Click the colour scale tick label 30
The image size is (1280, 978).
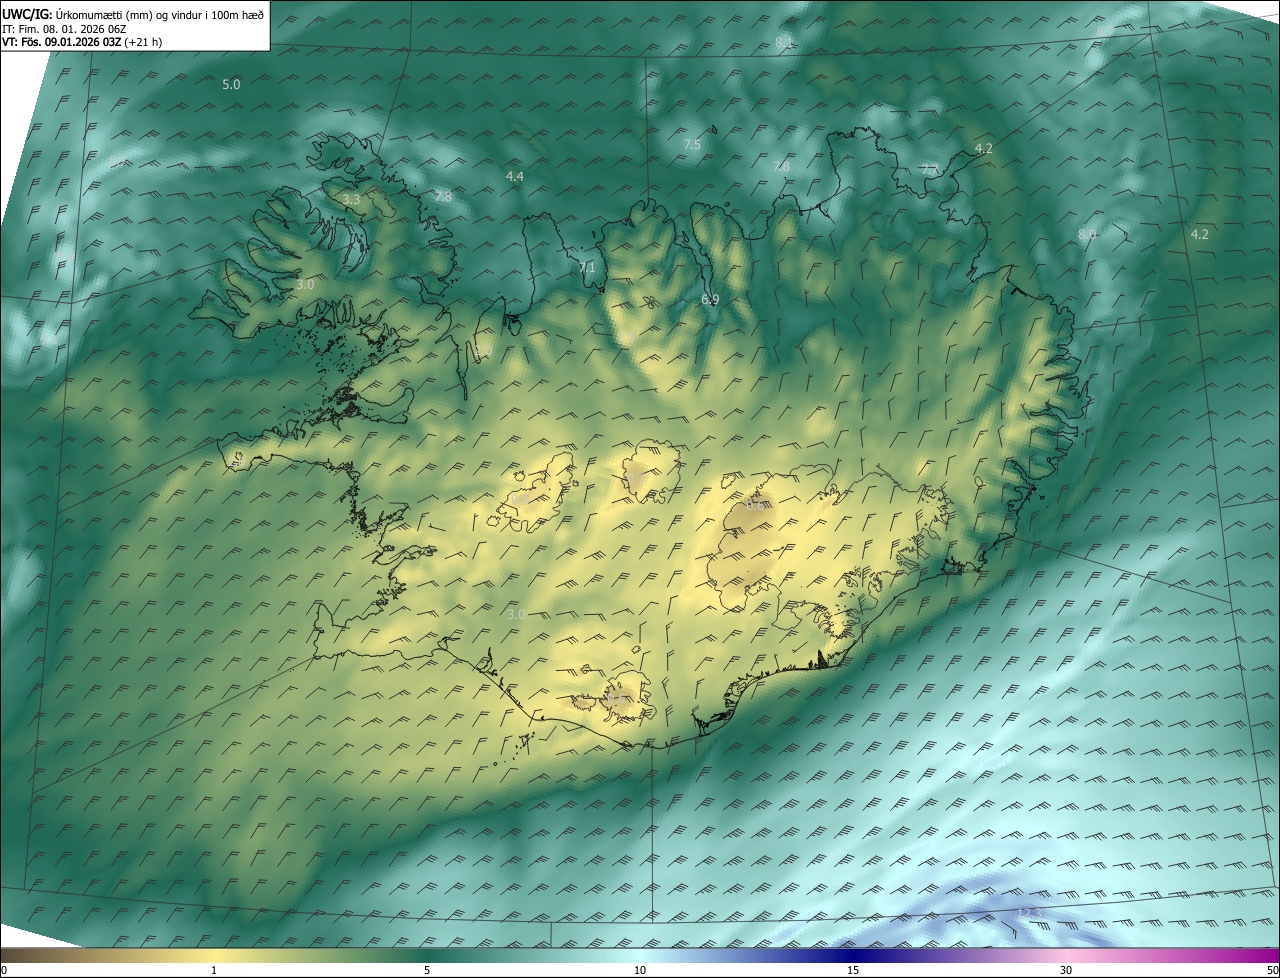pos(1066,970)
